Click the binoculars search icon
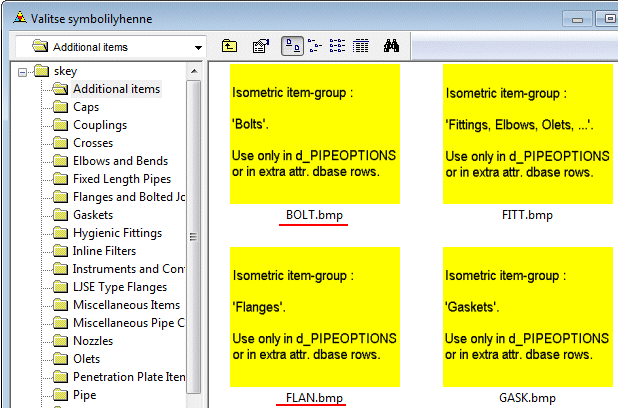 [x=392, y=45]
